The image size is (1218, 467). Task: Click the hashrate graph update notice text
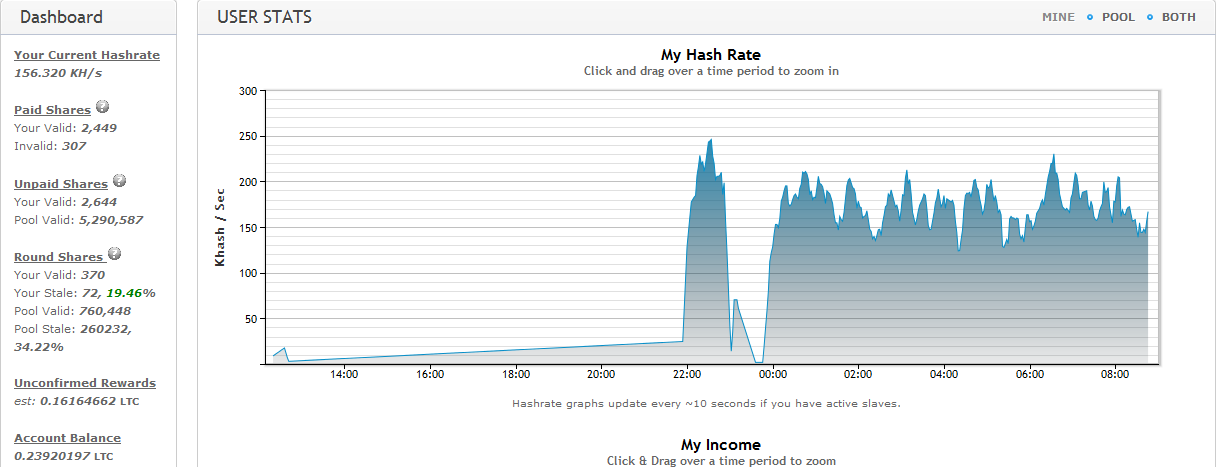(x=707, y=404)
